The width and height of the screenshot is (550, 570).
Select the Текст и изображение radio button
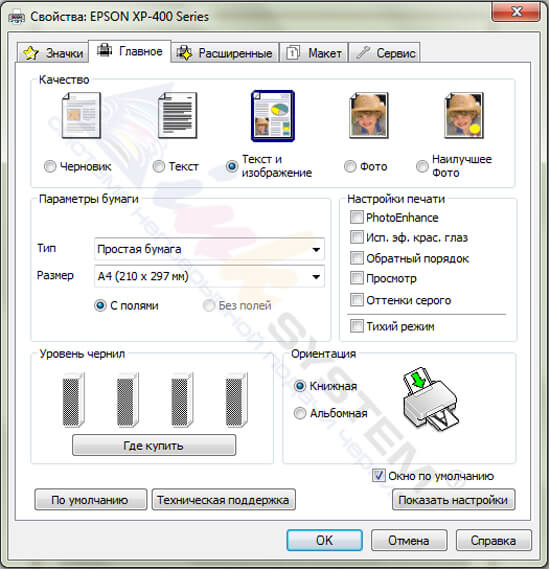tap(232, 166)
